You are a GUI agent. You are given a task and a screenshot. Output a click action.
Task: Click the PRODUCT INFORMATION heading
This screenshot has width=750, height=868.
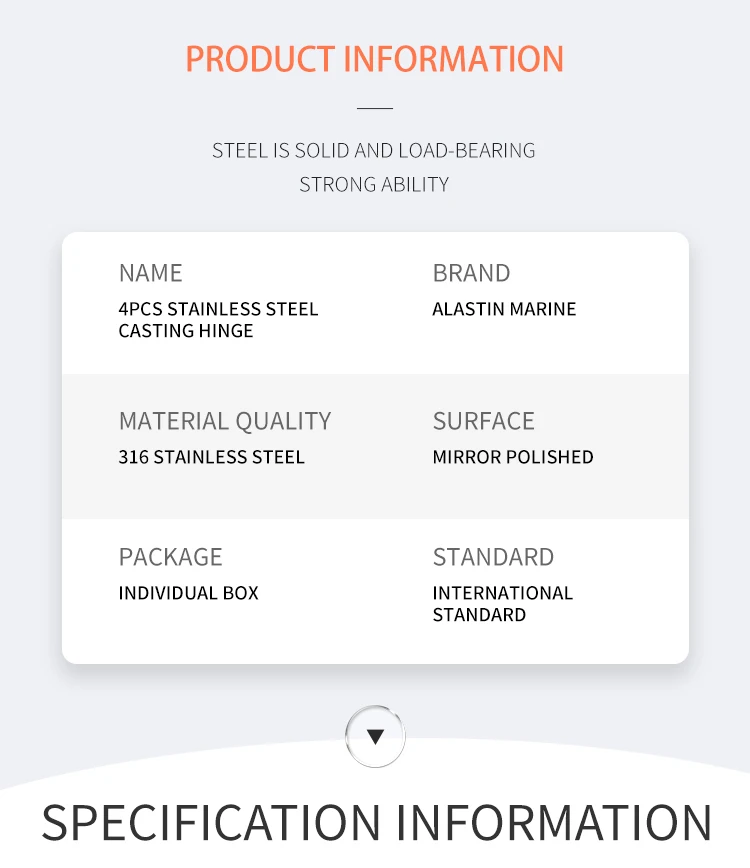pos(375,59)
